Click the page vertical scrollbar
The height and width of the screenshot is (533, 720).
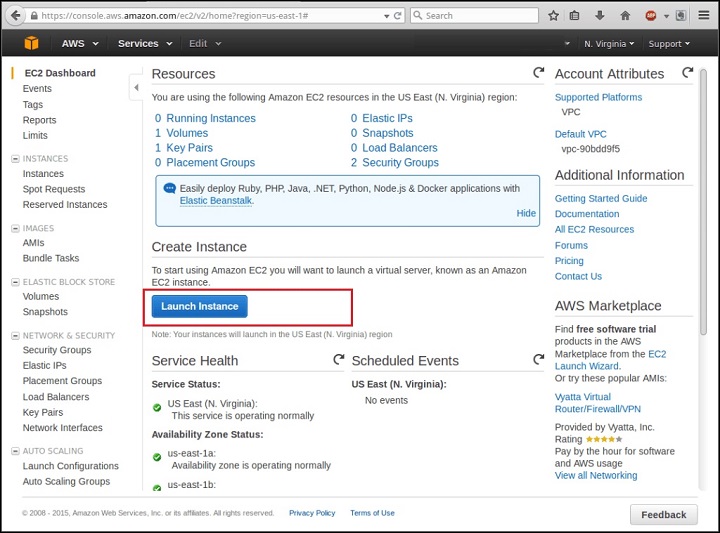703,202
